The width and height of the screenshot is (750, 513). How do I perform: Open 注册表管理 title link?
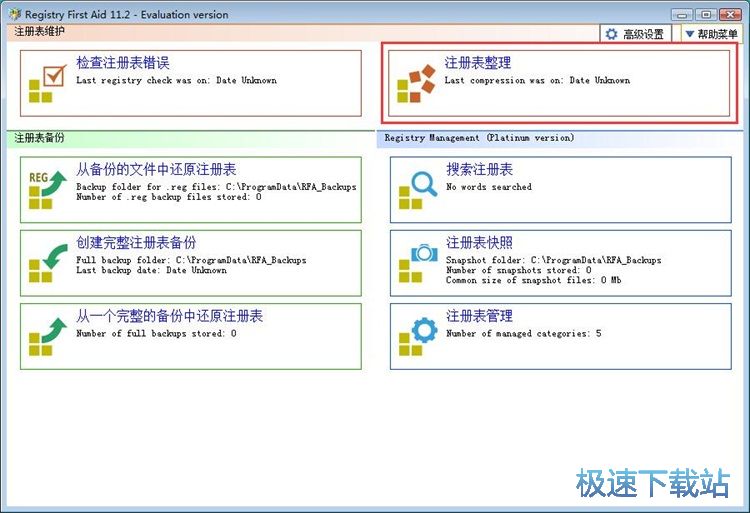[479, 316]
